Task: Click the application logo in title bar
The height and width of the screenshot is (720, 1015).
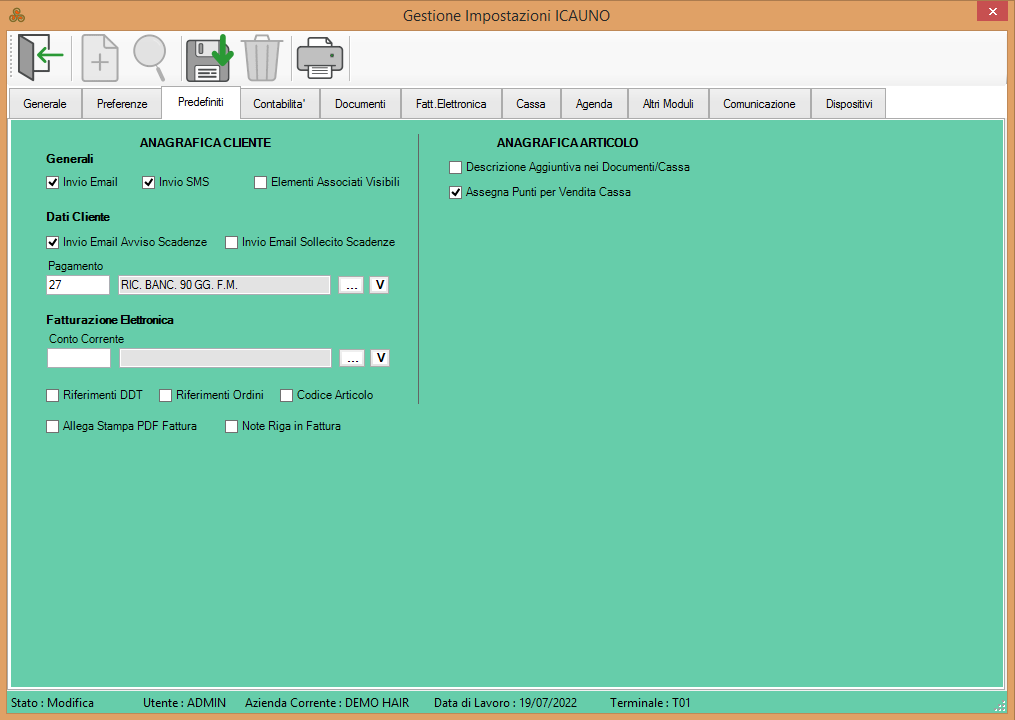Action: click(x=17, y=15)
